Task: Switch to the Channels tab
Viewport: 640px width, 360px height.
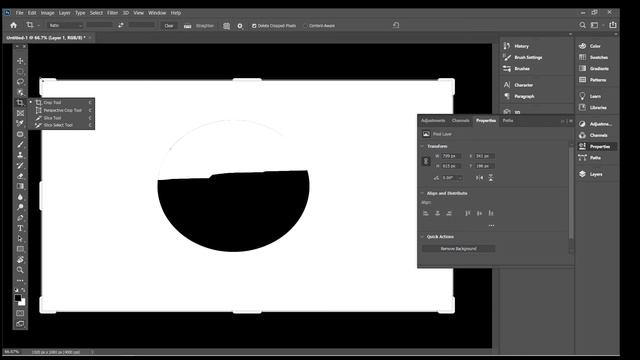Action: pyautogui.click(x=460, y=121)
